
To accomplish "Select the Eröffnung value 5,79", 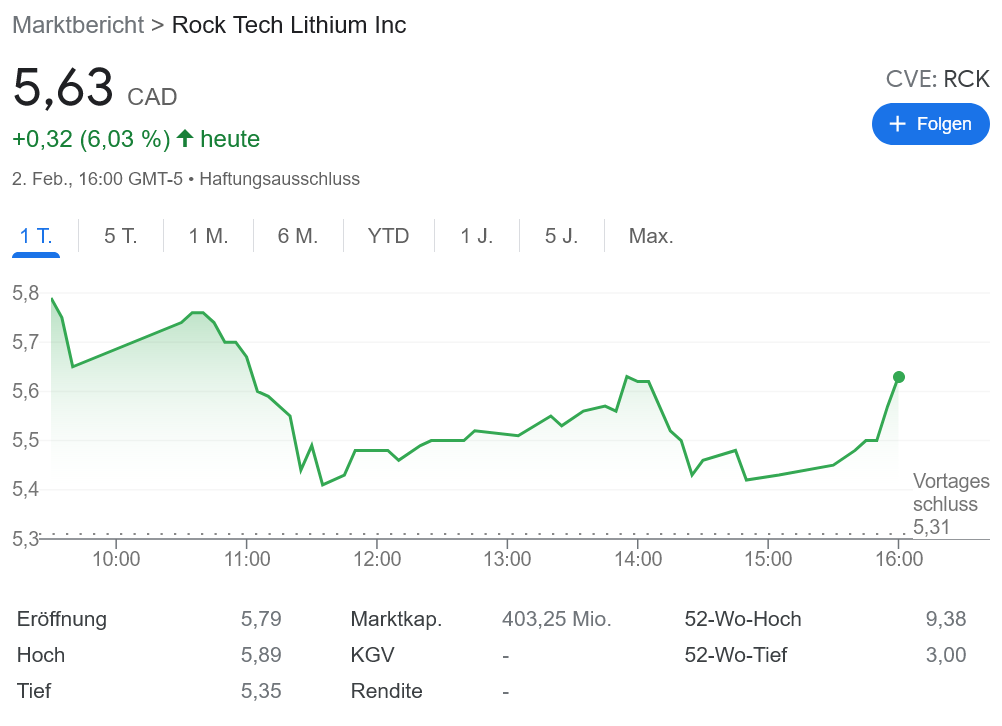I will tap(261, 619).
